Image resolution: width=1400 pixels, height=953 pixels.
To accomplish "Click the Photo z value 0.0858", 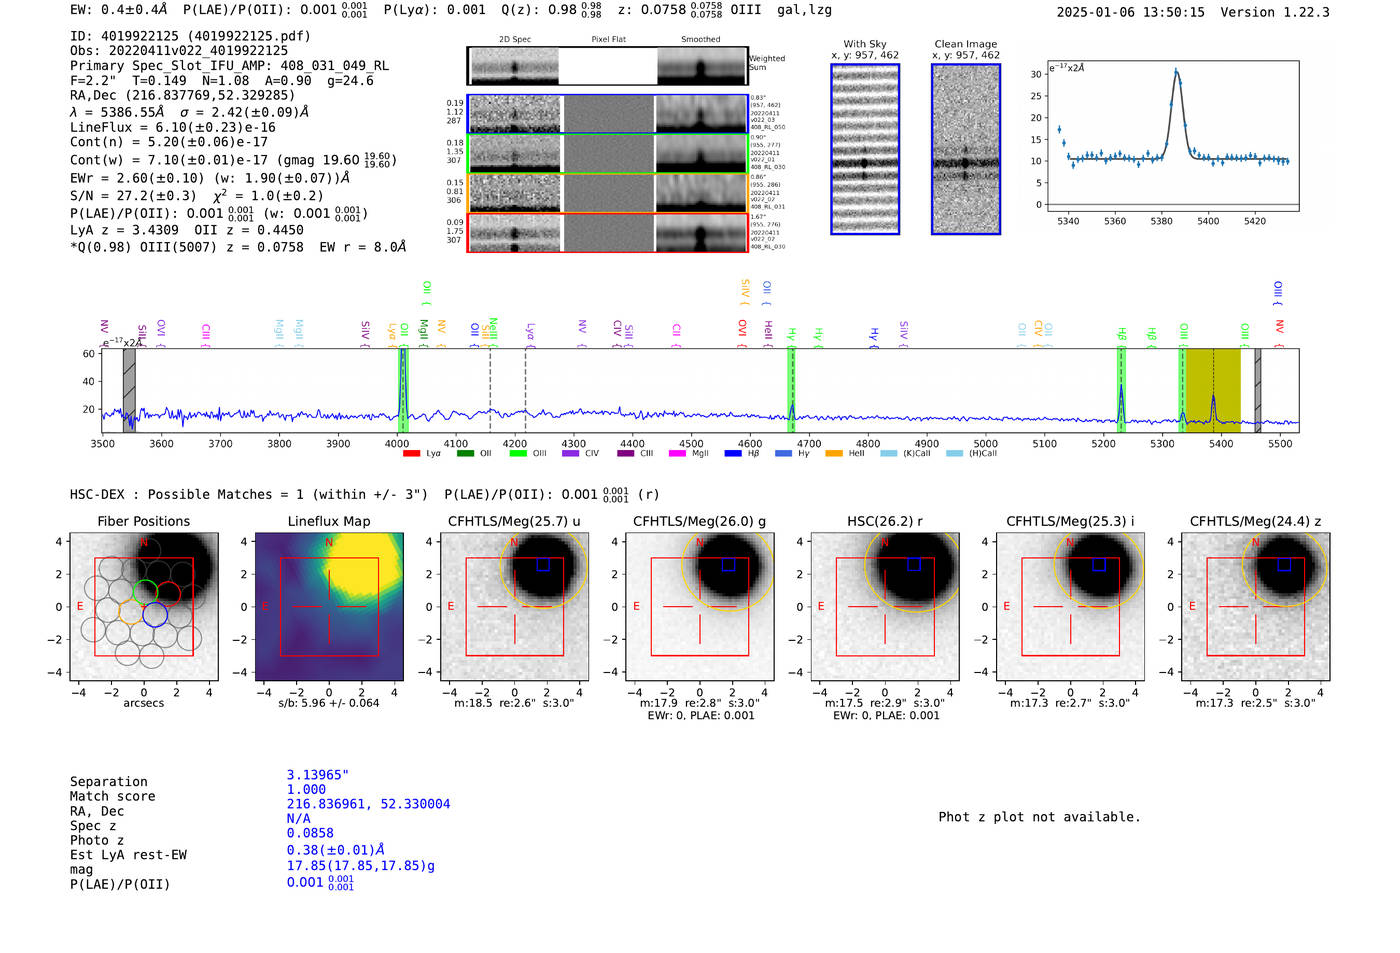I will tap(310, 833).
